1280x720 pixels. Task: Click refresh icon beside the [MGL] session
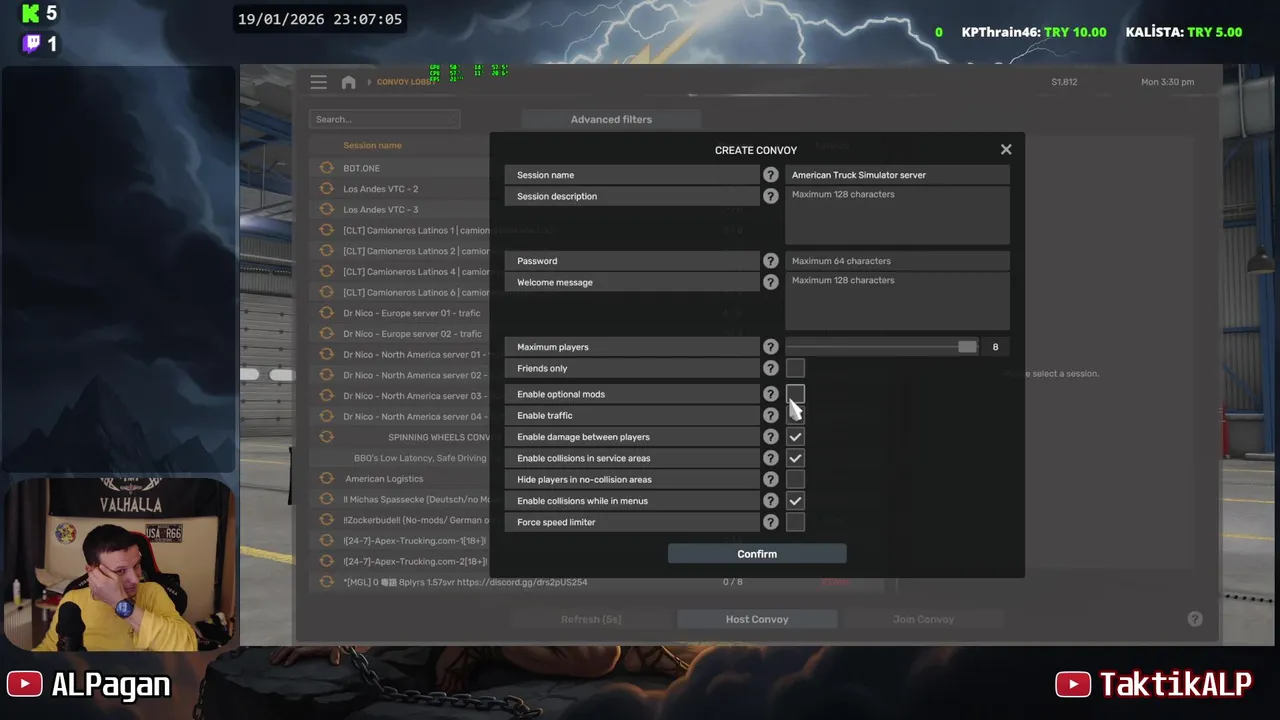coord(326,582)
